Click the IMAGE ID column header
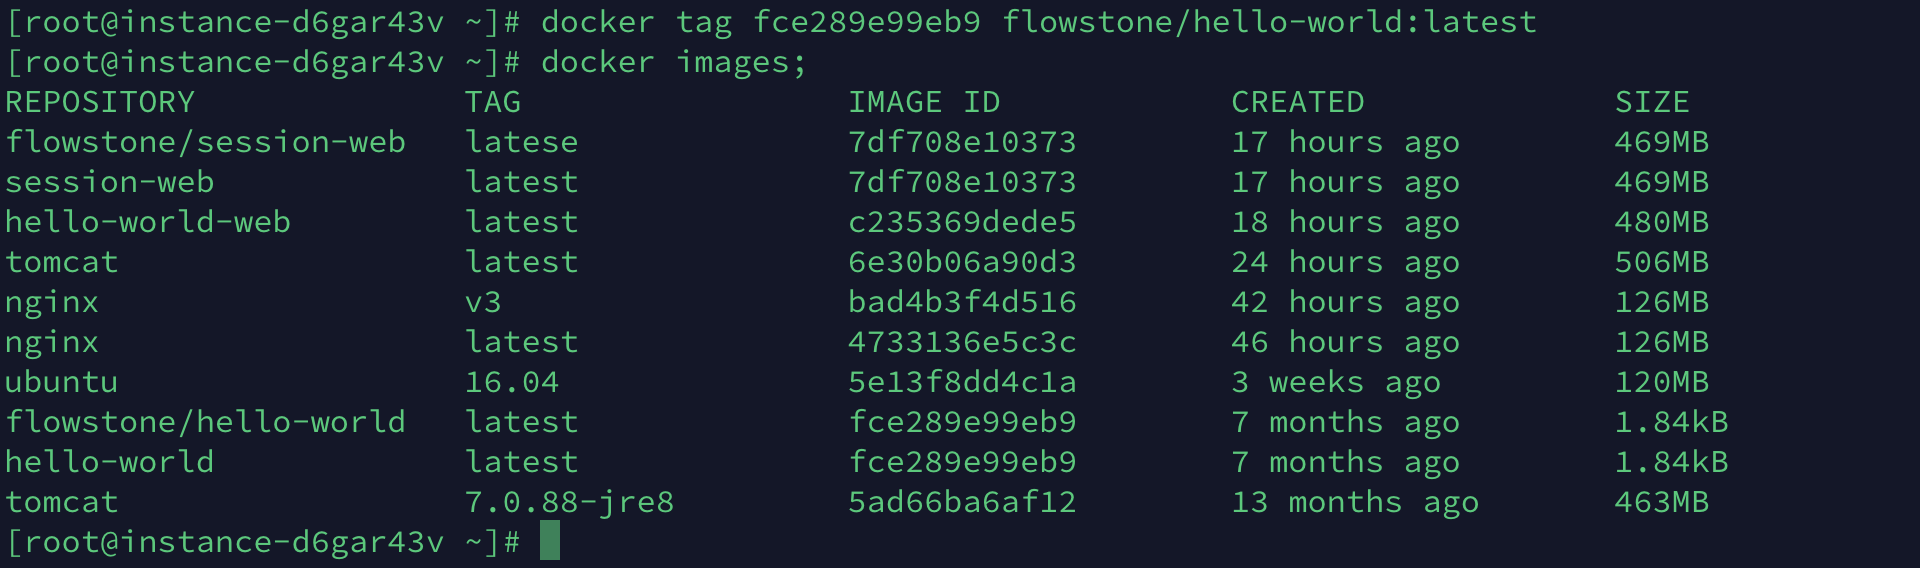This screenshot has width=1920, height=568. pos(925,102)
